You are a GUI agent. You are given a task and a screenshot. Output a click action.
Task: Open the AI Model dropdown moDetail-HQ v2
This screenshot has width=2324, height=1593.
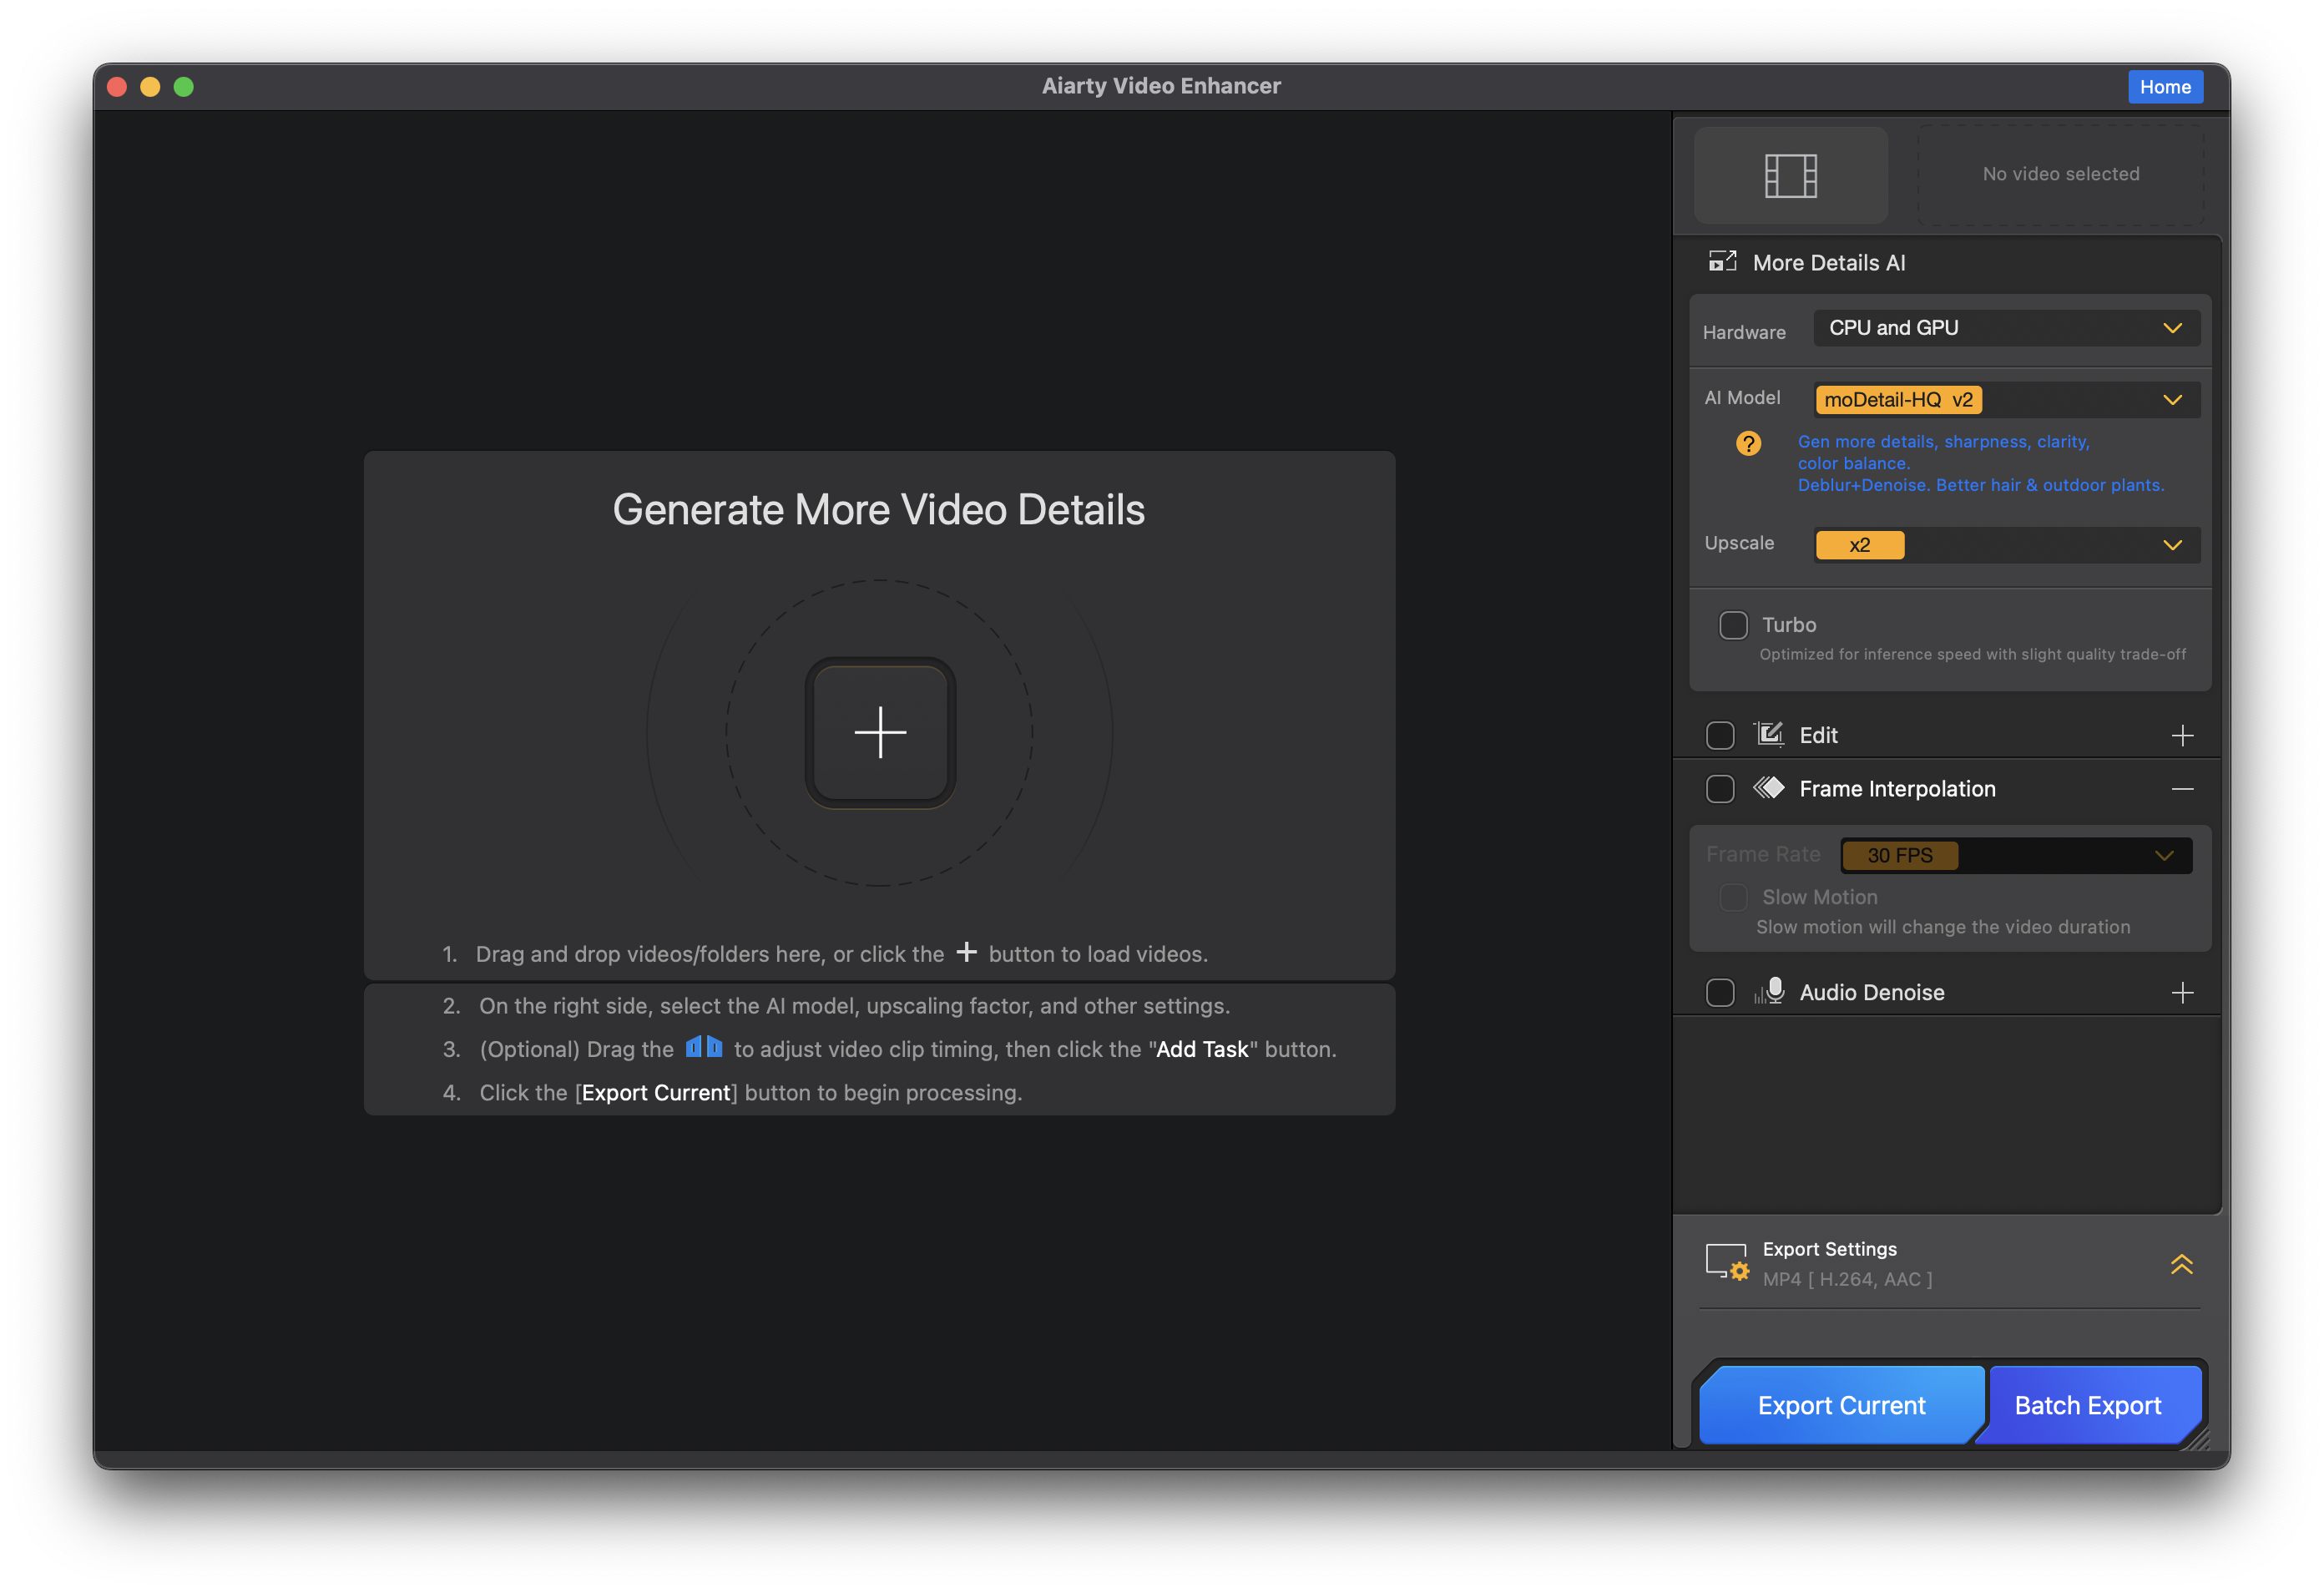click(2005, 399)
